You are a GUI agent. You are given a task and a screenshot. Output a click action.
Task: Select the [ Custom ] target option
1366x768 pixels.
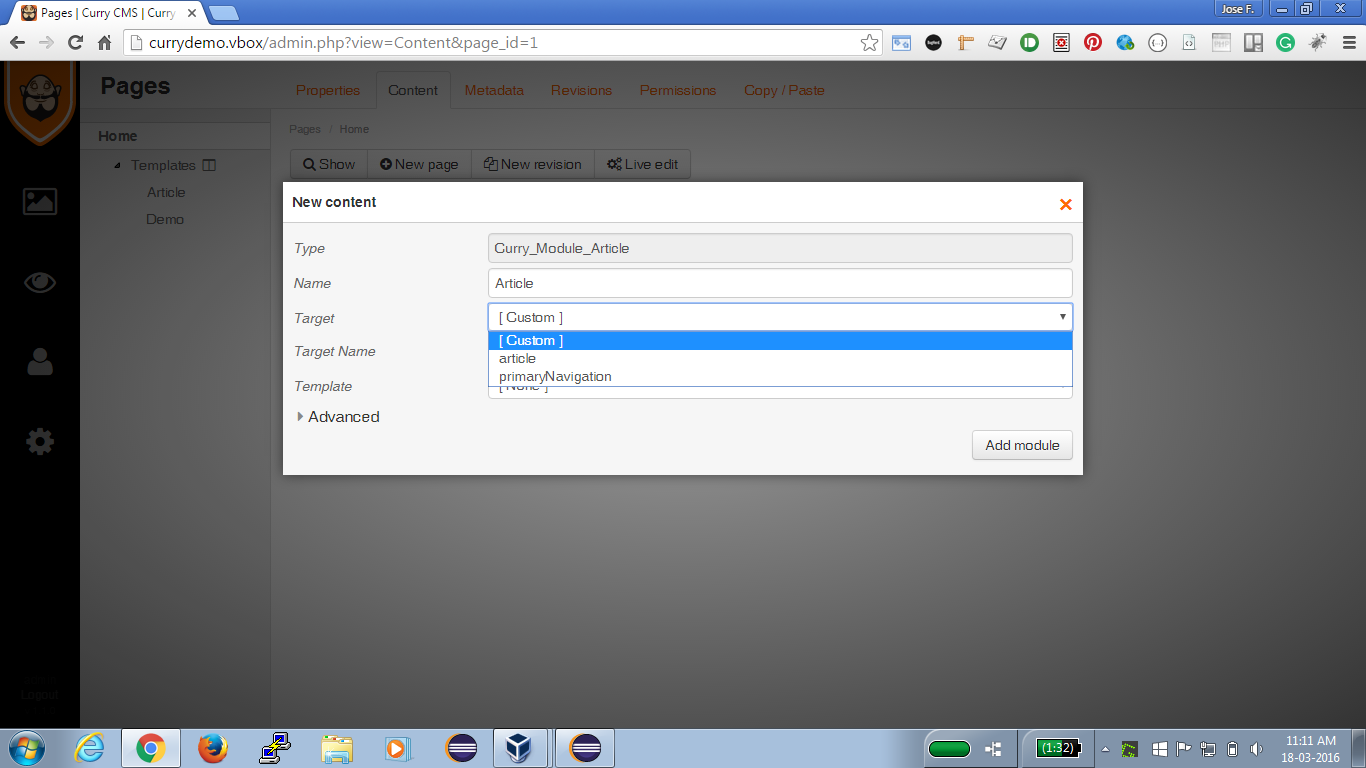click(x=780, y=340)
